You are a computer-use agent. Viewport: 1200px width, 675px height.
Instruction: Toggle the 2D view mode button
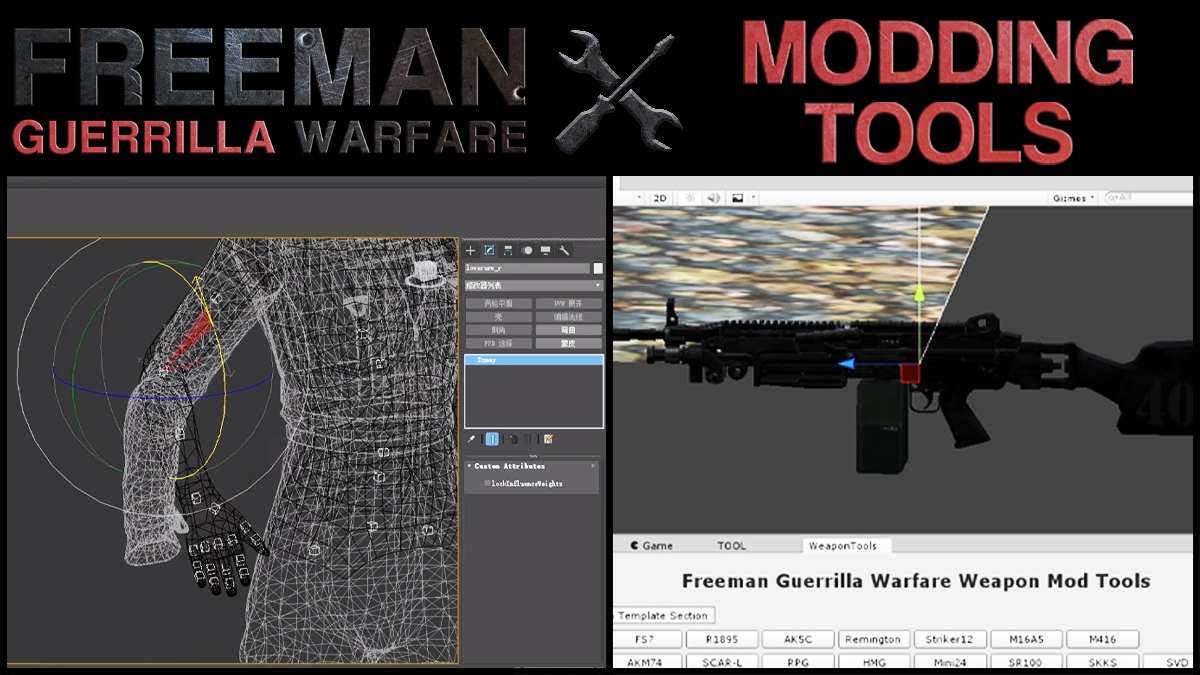(x=660, y=198)
